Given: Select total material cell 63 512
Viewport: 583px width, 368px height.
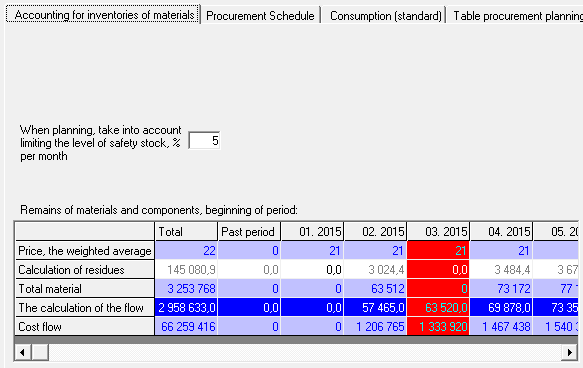Looking at the screenshot, I should tap(375, 288).
